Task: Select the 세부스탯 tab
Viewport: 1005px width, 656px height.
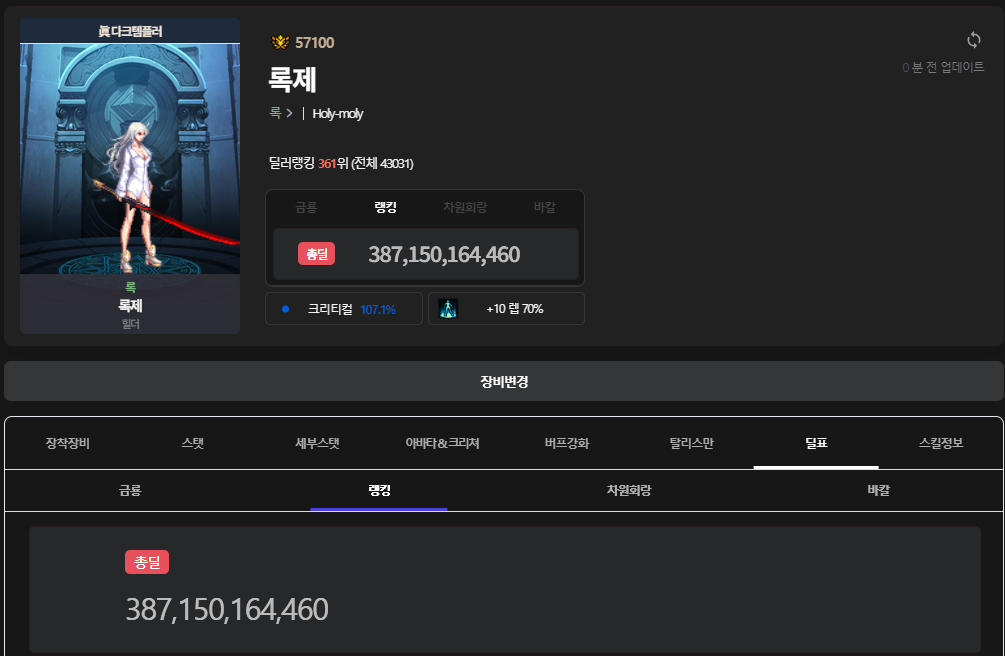Action: click(x=317, y=443)
